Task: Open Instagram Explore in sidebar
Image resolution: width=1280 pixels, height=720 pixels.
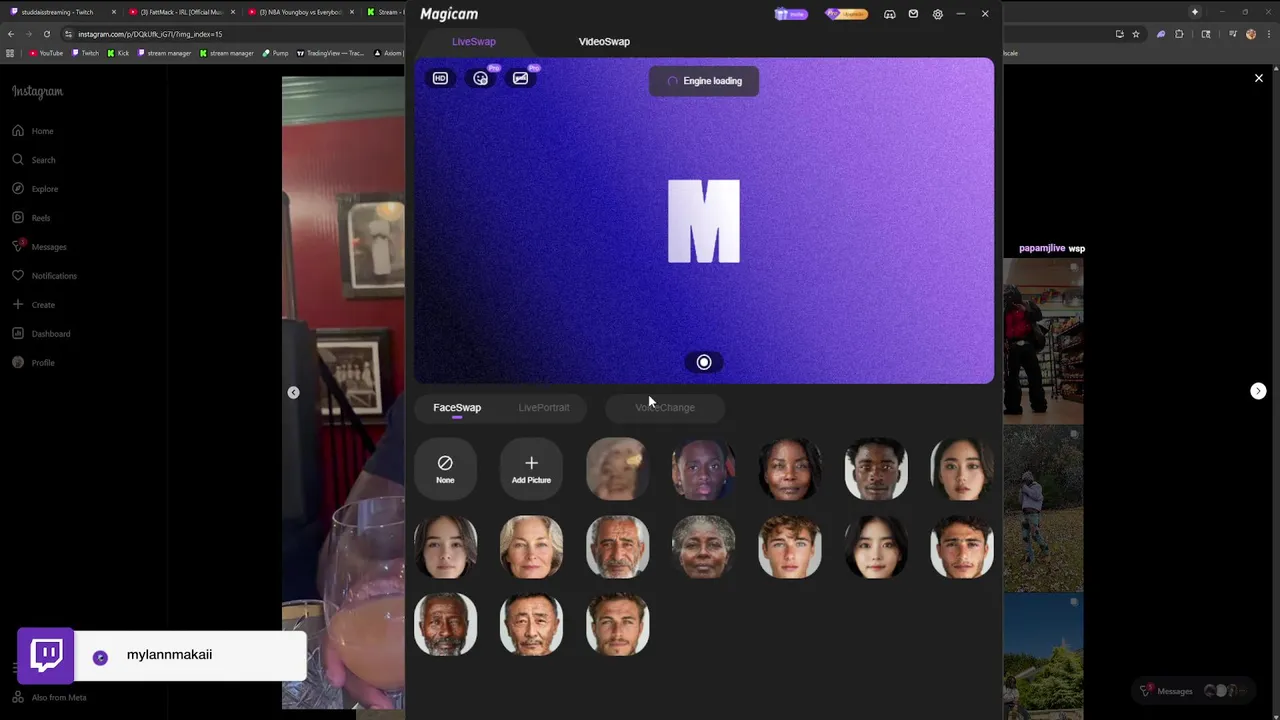Action: 35,189
